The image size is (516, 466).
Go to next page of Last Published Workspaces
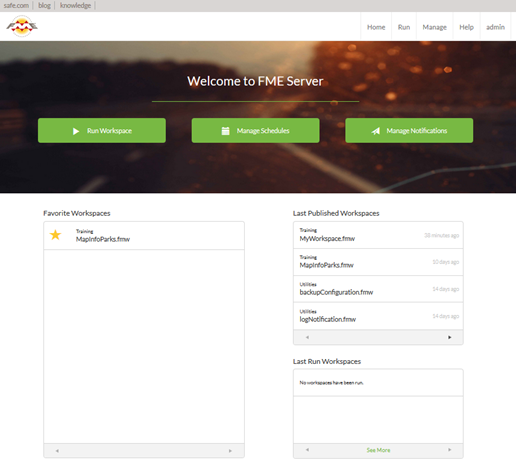pyautogui.click(x=449, y=337)
